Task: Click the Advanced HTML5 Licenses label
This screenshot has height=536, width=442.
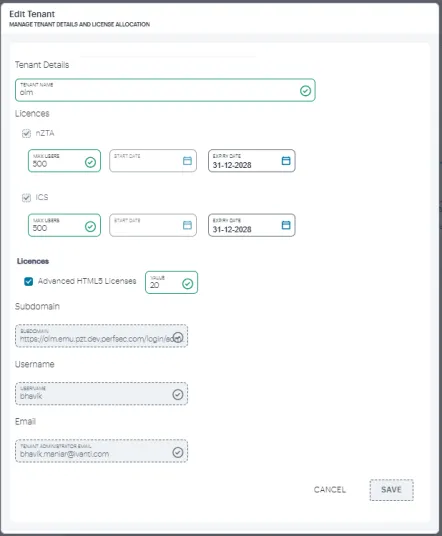Action: (x=87, y=281)
